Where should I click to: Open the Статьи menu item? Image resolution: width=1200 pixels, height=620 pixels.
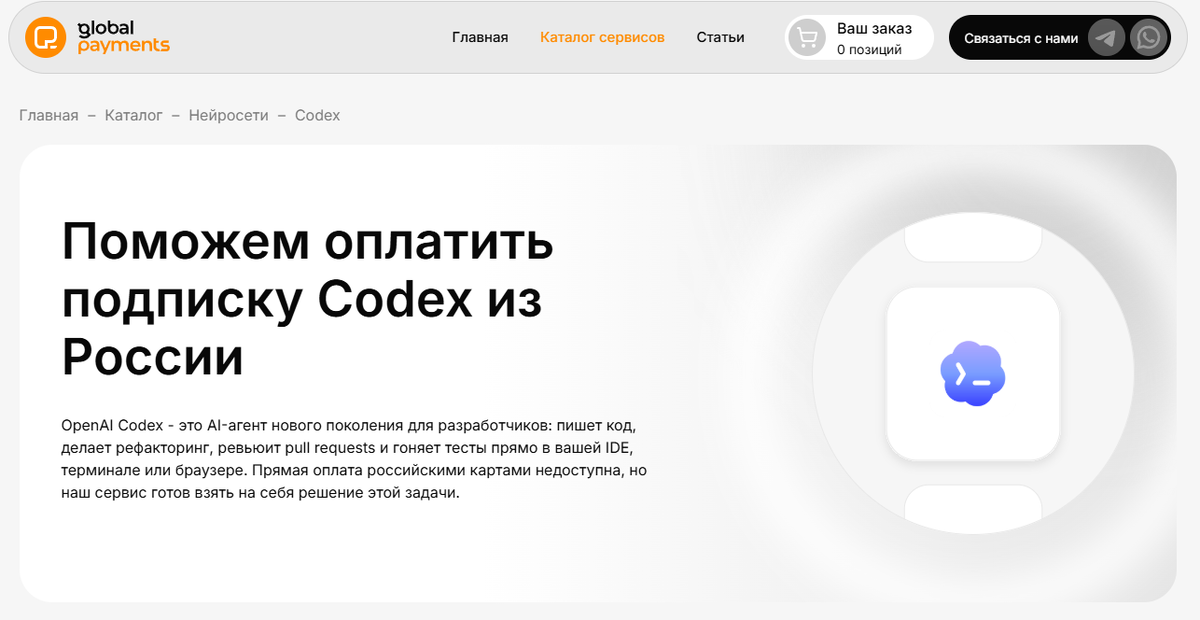(720, 37)
